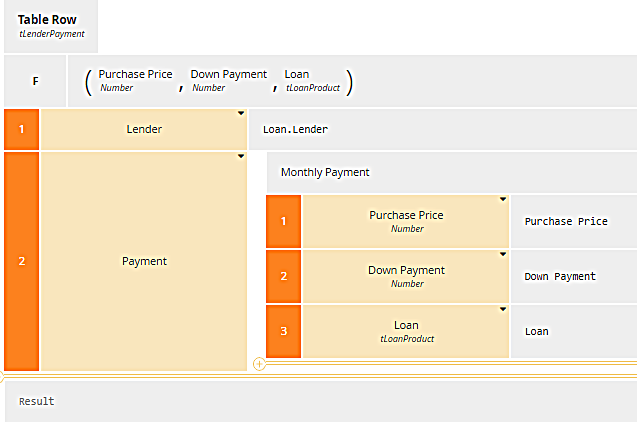Viewport: 637px width, 422px height.
Task: Expand nested Down Payment row dropdown arrow
Action: [503, 255]
